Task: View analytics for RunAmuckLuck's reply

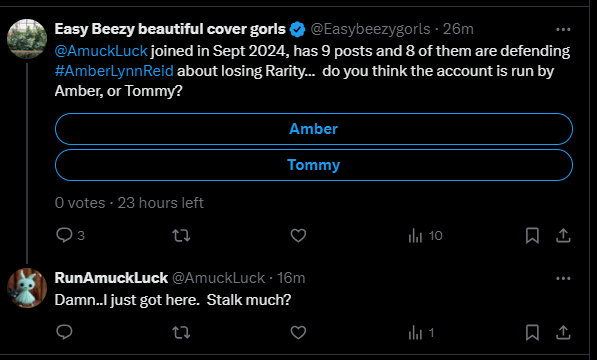Action: coord(421,333)
